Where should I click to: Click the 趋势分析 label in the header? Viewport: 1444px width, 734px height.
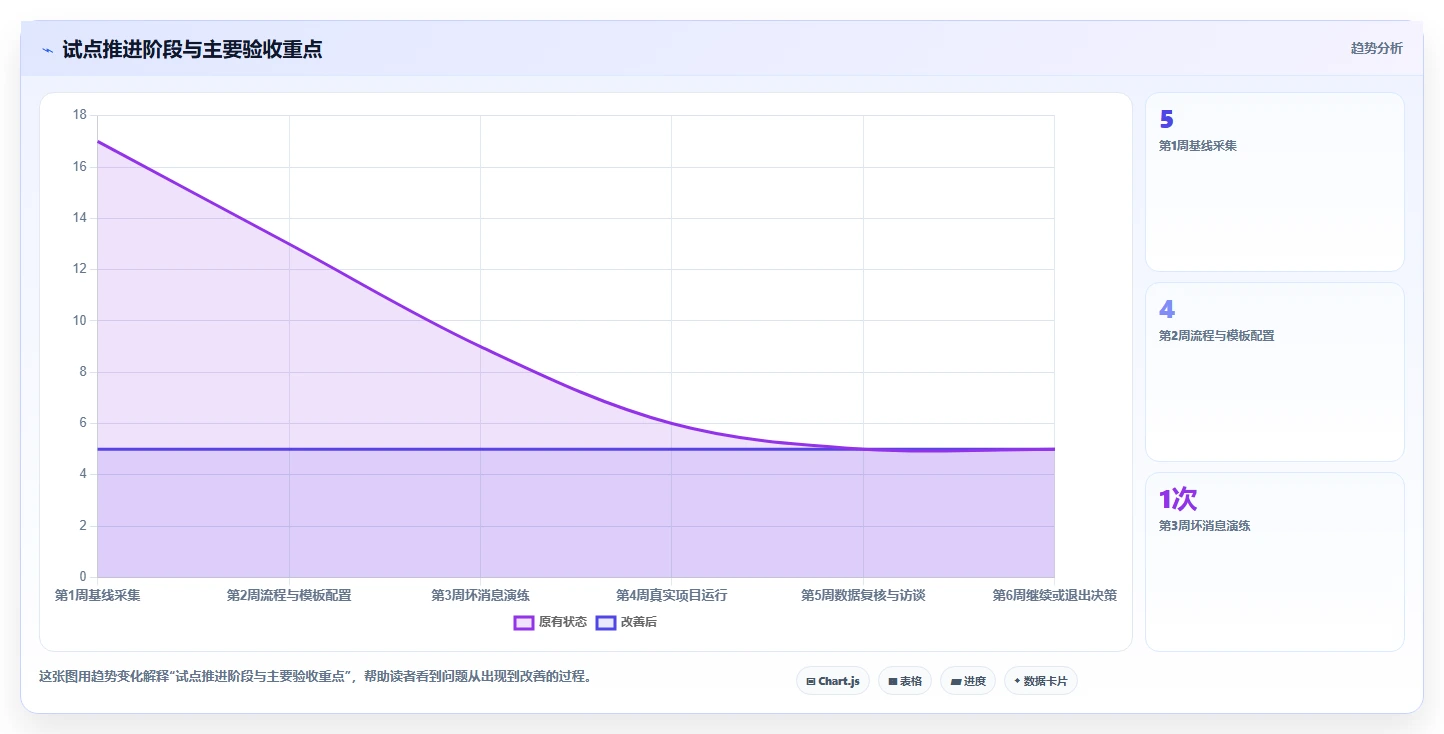tap(1376, 48)
